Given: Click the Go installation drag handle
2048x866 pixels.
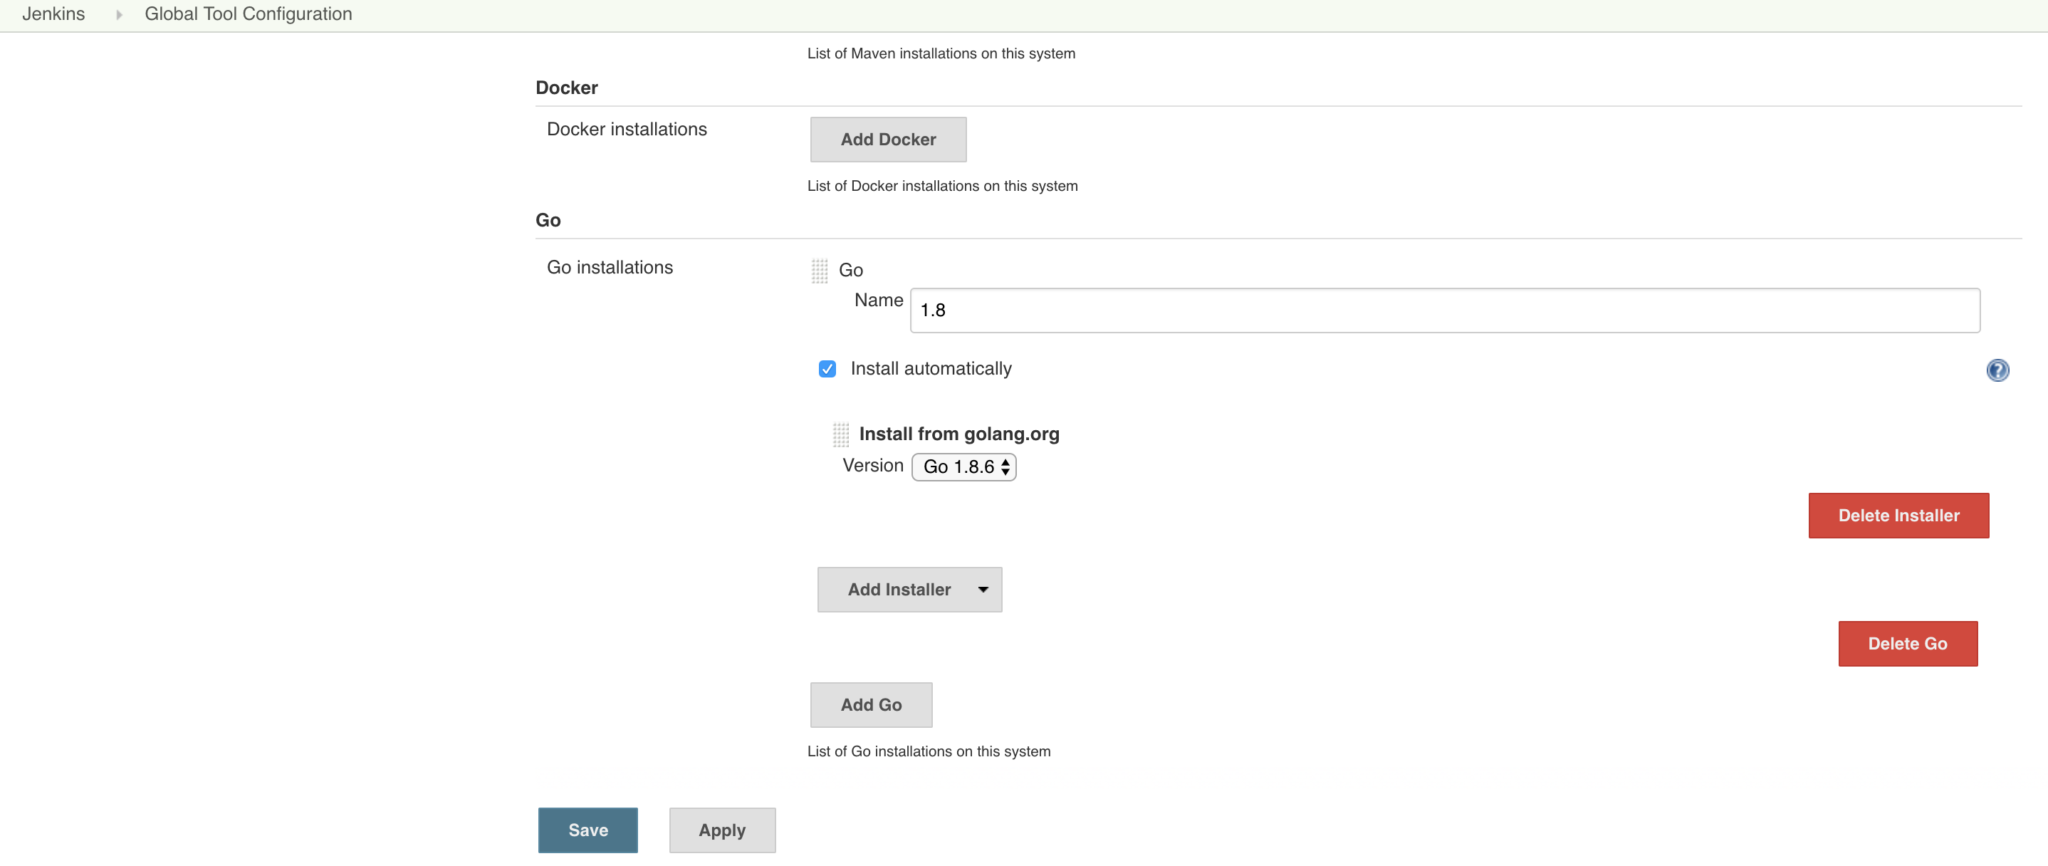Looking at the screenshot, I should point(819,270).
